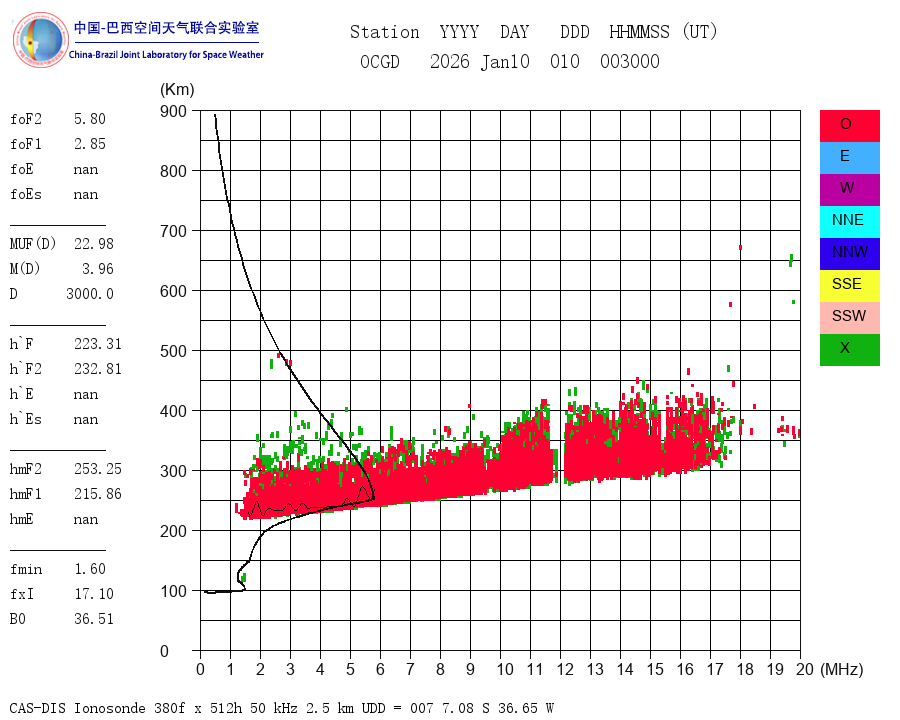Click the hmF1 value 215.86
The width and height of the screenshot is (900, 720).
[x=98, y=494]
